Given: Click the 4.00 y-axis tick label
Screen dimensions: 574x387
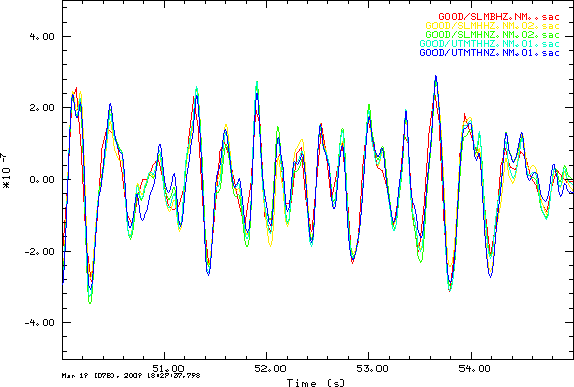Looking at the screenshot, I should tap(42, 37).
